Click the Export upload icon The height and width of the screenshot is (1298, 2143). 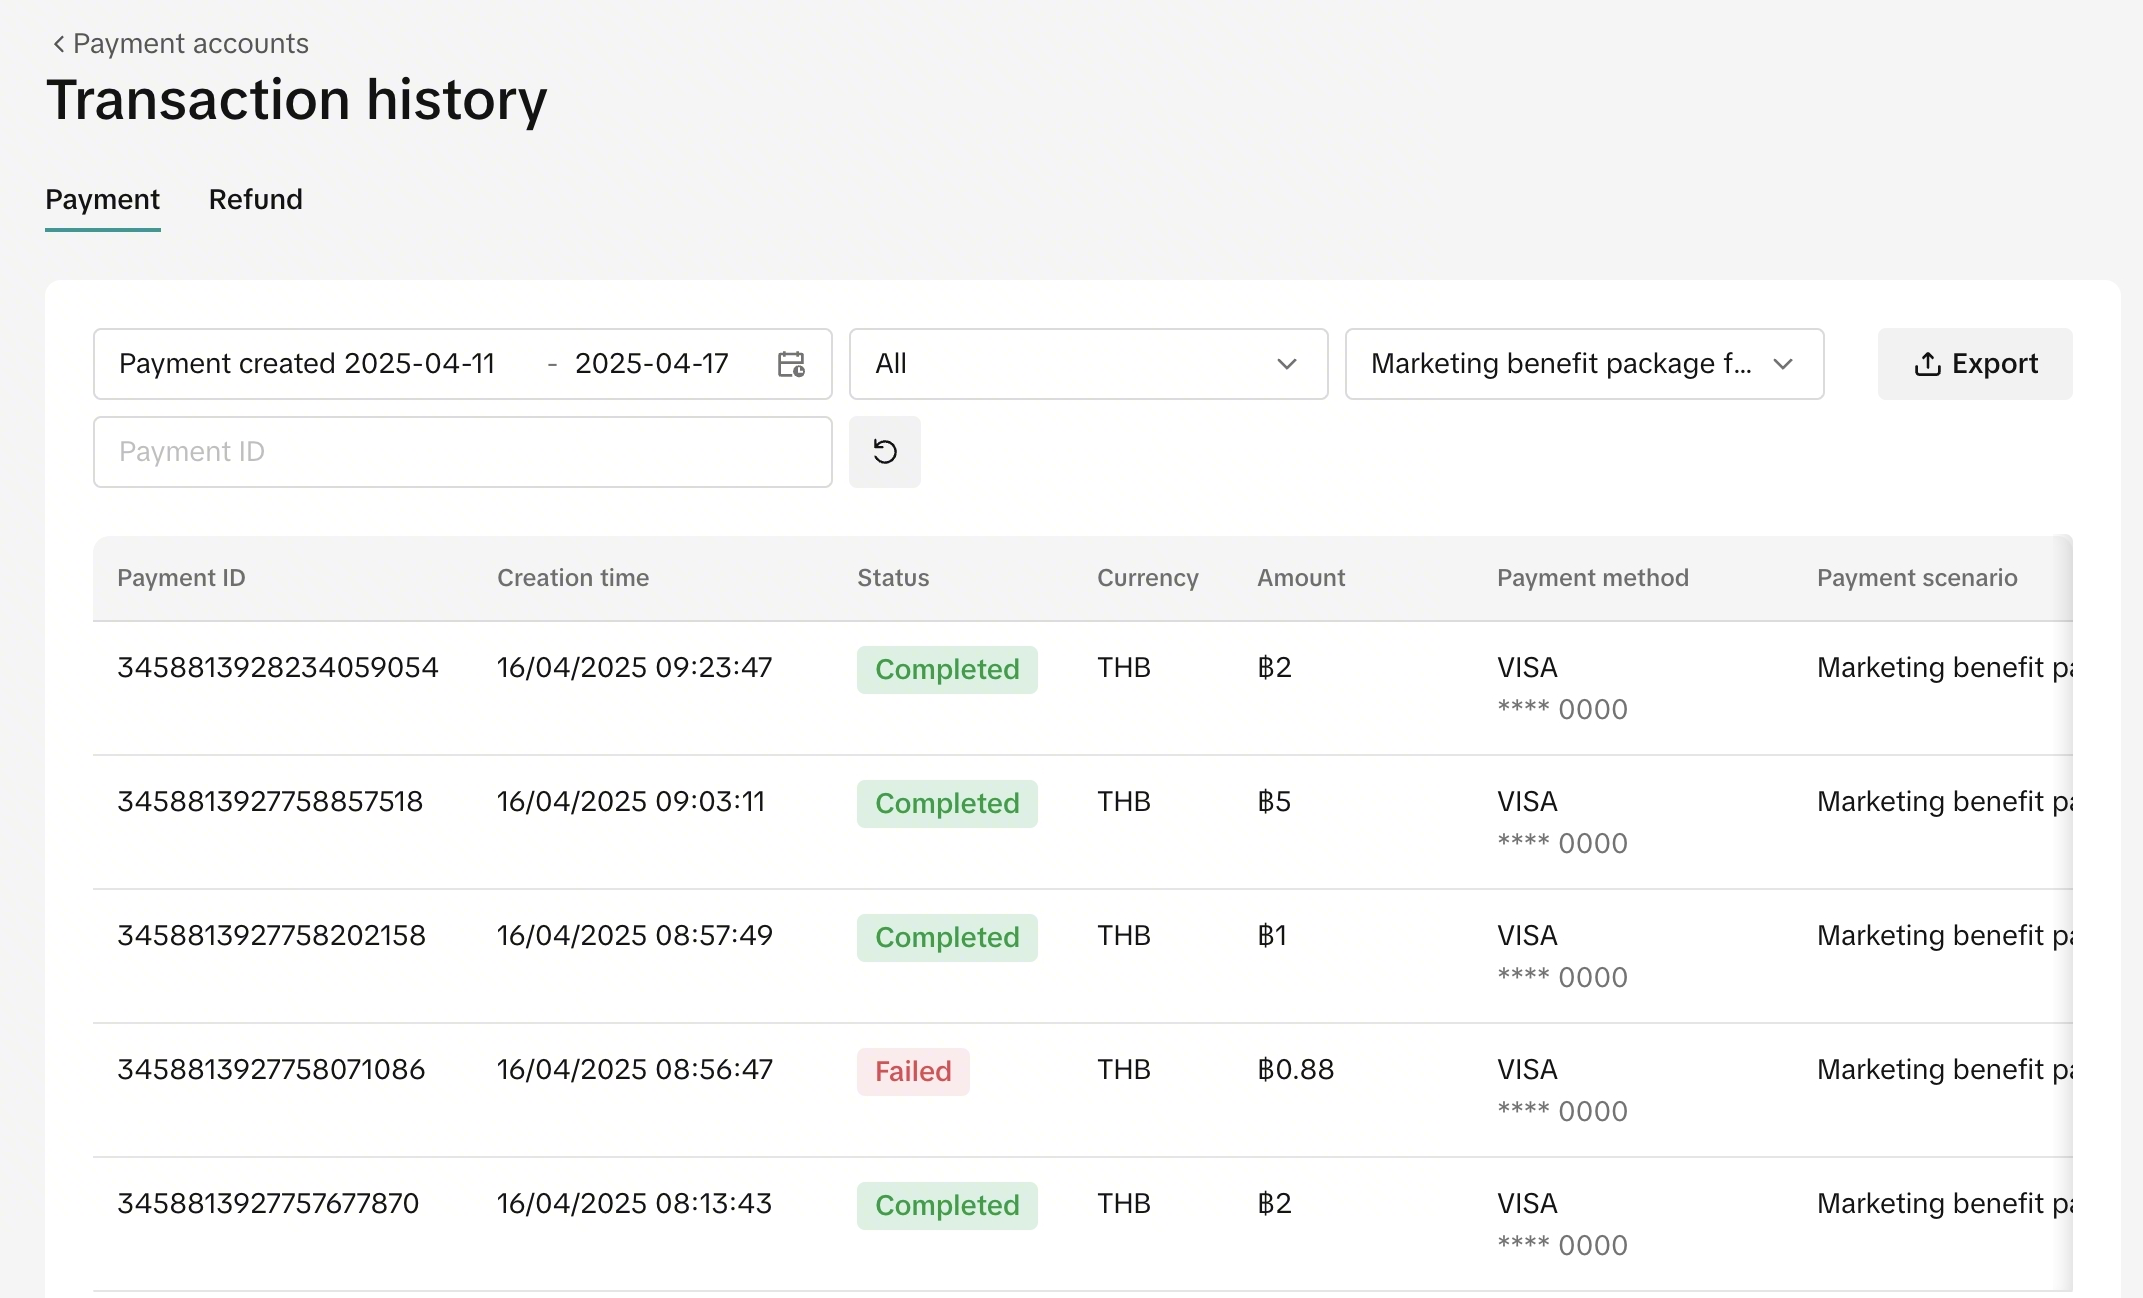coord(1927,364)
